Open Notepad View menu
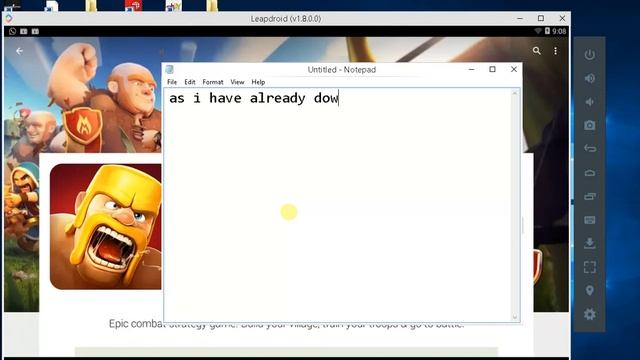Image resolution: width=640 pixels, height=360 pixels. pos(237,82)
